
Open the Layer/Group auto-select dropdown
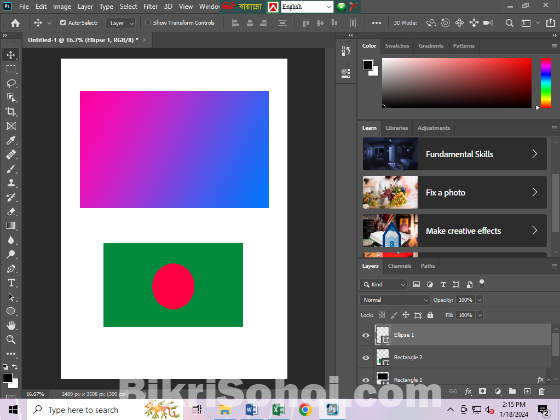[121, 23]
